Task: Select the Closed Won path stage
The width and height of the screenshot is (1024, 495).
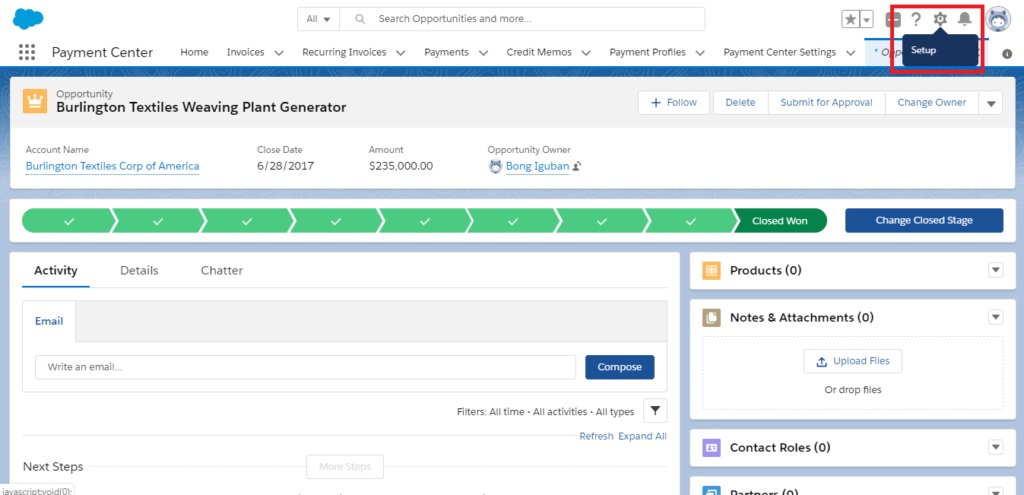Action: click(780, 221)
